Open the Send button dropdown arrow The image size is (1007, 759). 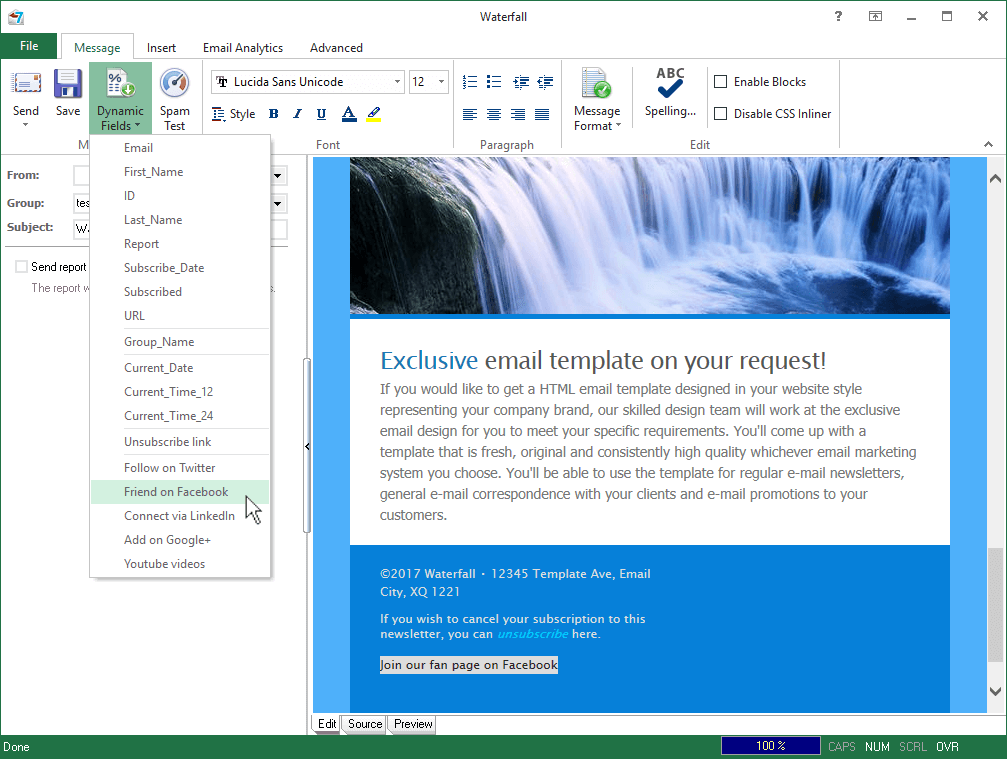(26, 125)
